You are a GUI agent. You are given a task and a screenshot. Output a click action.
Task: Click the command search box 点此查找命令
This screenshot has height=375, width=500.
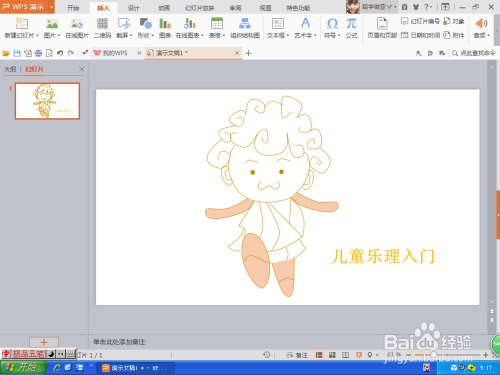(474, 53)
